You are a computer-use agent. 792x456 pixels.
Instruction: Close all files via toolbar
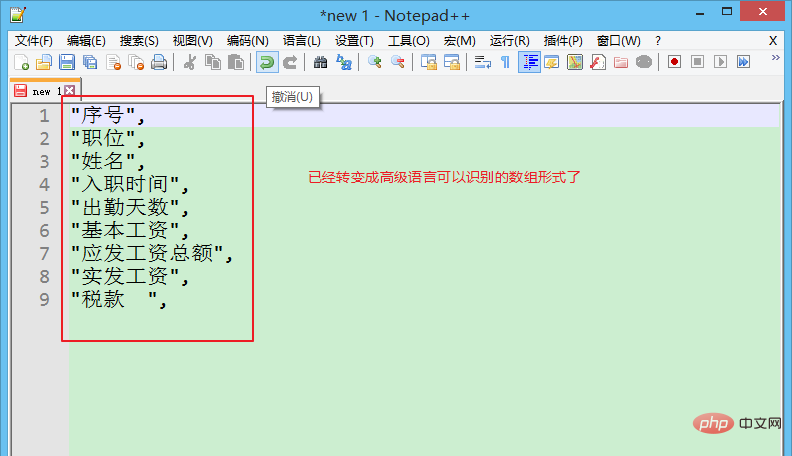pyautogui.click(x=136, y=62)
